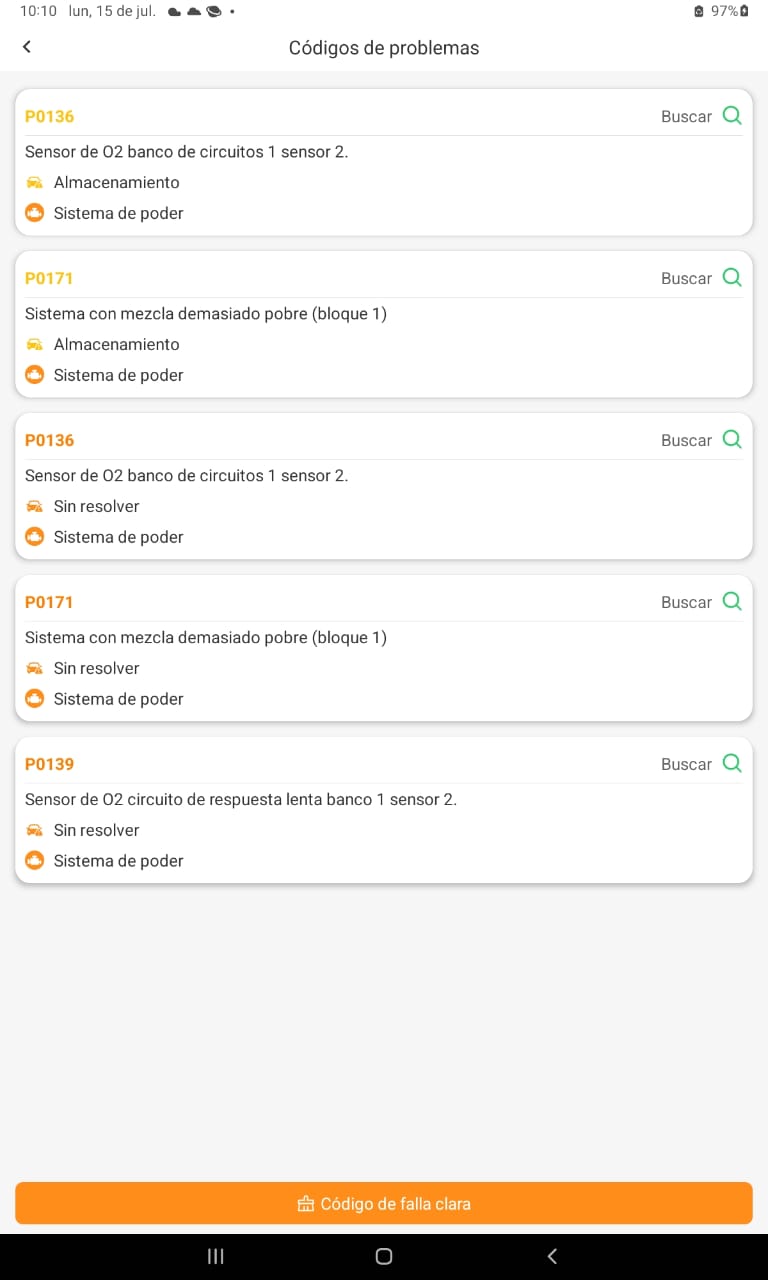Tap the back arrow in the header

pos(27,47)
